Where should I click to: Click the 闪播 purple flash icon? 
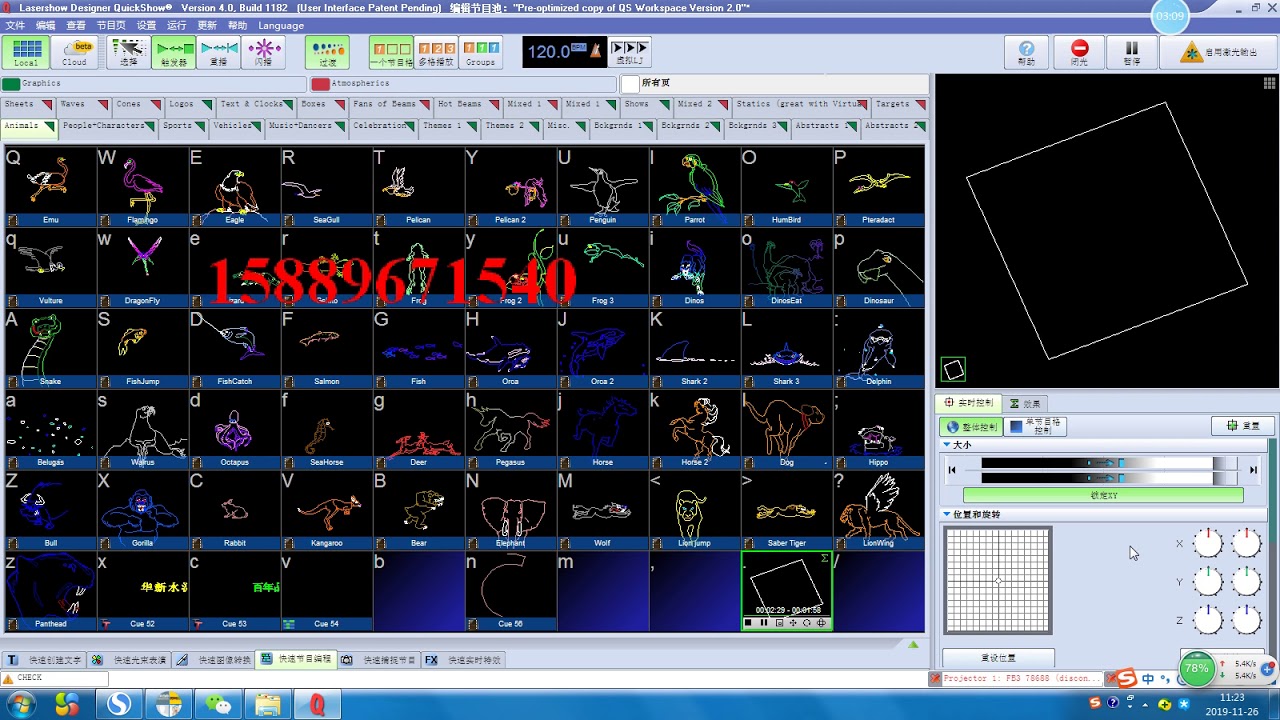263,52
